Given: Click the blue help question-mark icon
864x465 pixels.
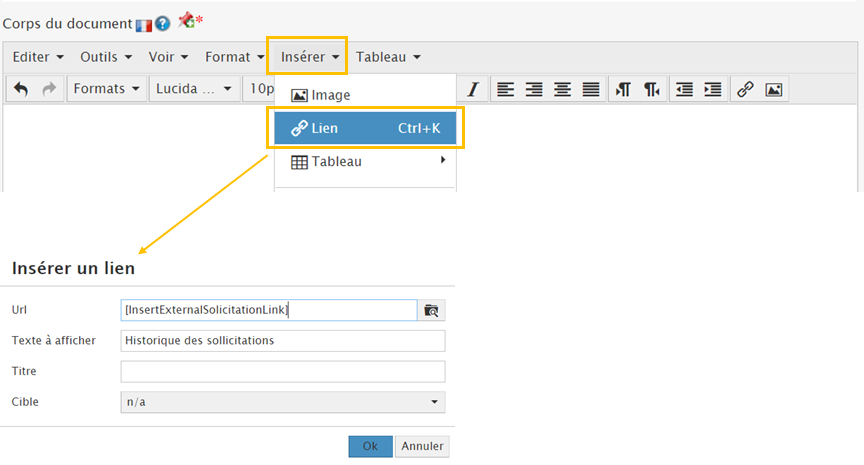Looking at the screenshot, I should coord(162,23).
